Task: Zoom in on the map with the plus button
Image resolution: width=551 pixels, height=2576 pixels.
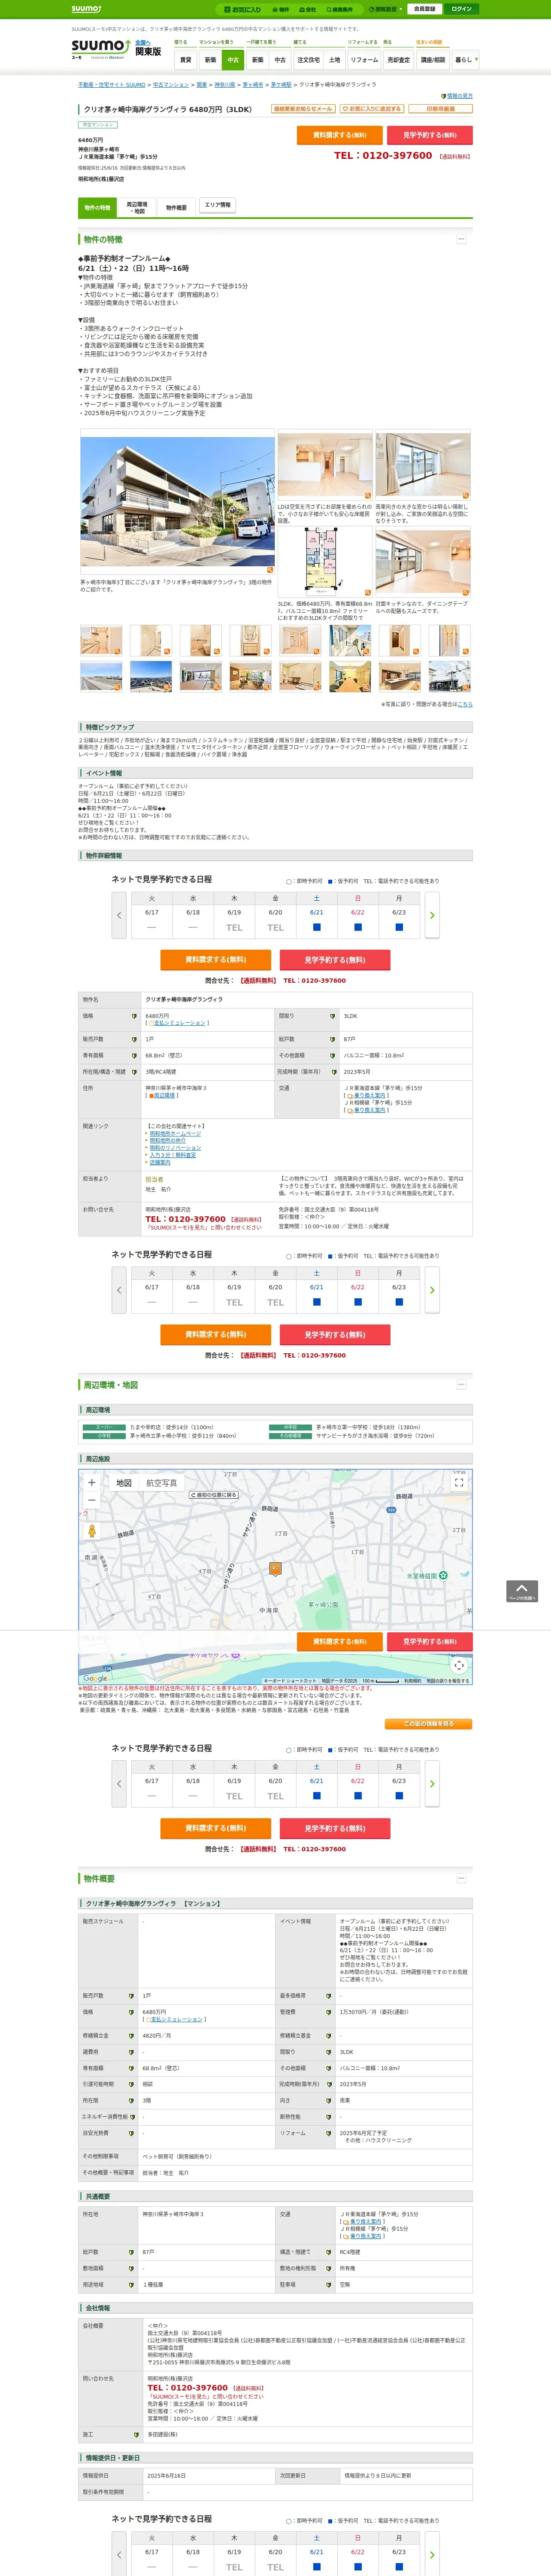Action: [92, 1483]
